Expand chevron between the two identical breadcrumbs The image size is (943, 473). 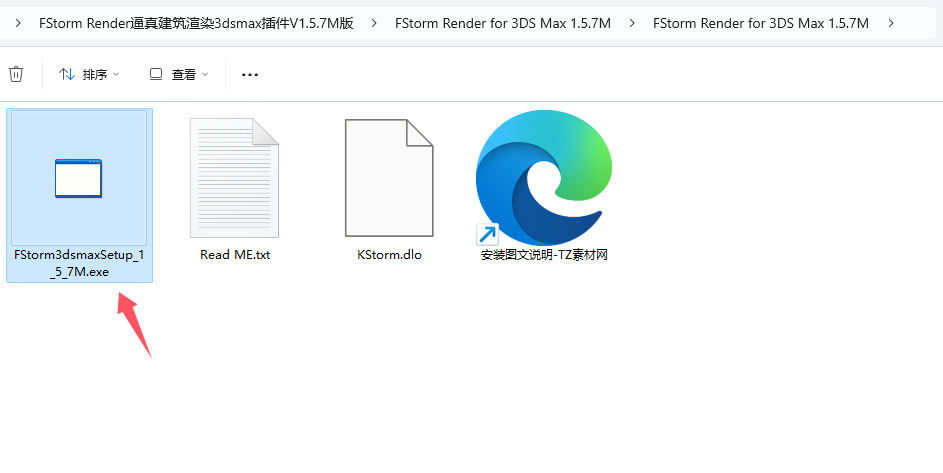(x=632, y=23)
